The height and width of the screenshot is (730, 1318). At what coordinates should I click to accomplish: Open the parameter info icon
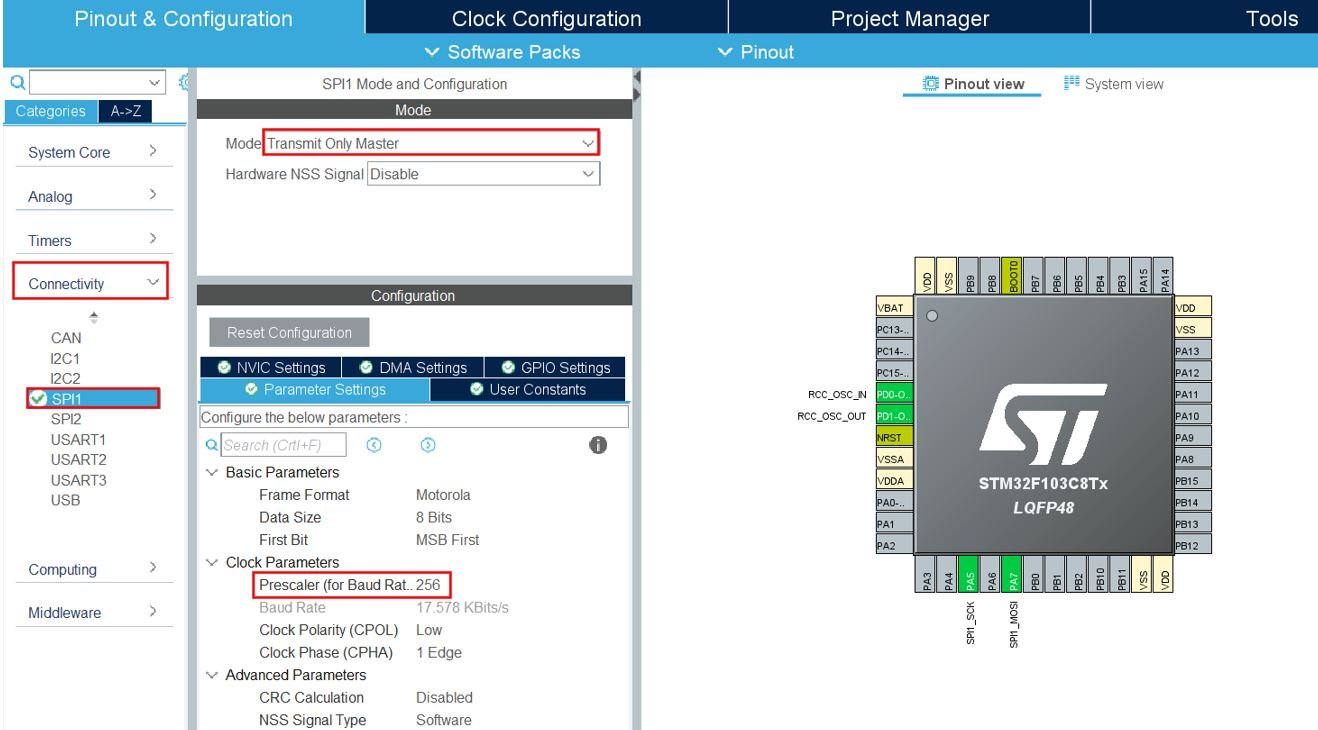pyautogui.click(x=598, y=445)
